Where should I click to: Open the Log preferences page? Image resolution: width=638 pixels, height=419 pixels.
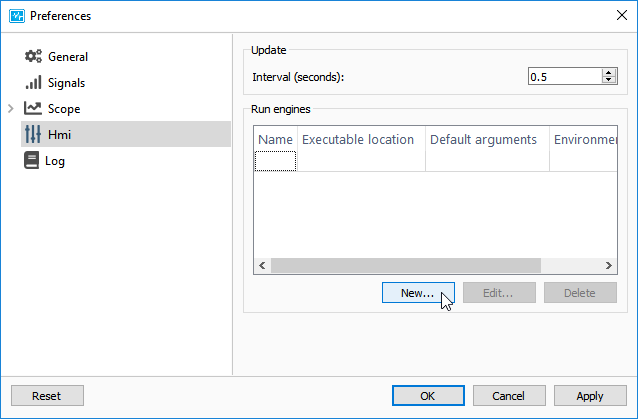(x=55, y=161)
